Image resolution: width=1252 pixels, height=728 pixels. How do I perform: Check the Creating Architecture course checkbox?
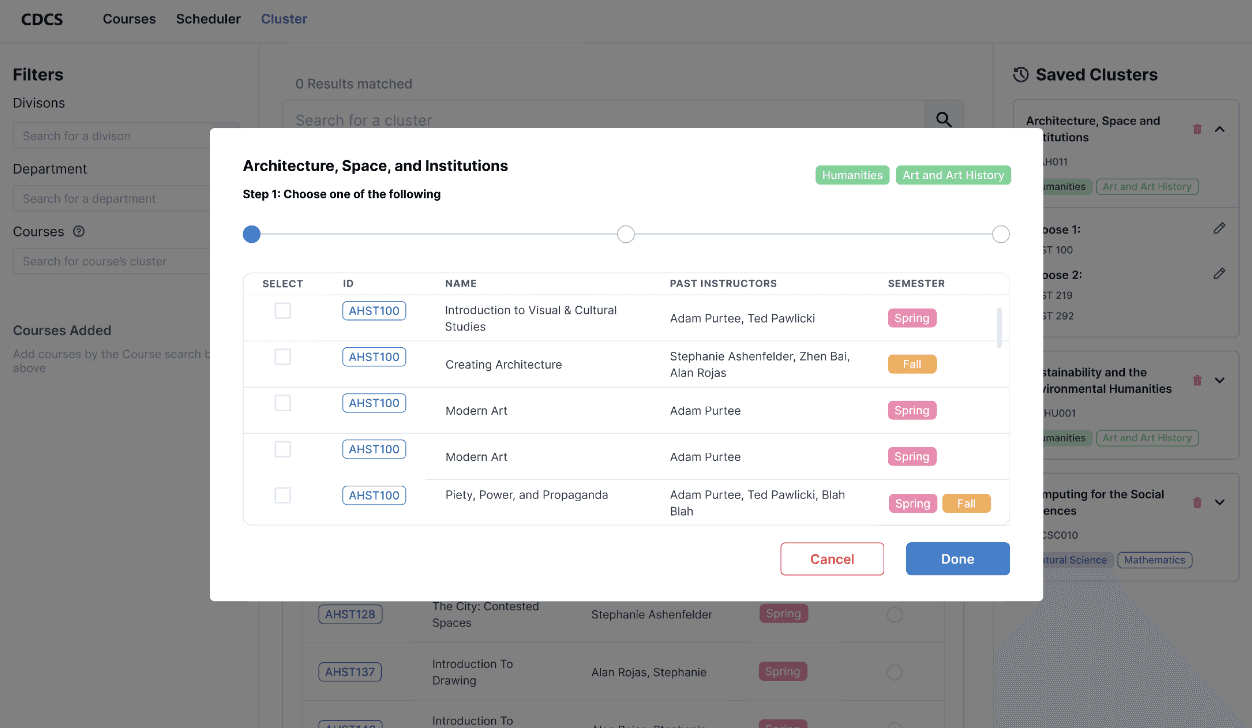(x=283, y=357)
